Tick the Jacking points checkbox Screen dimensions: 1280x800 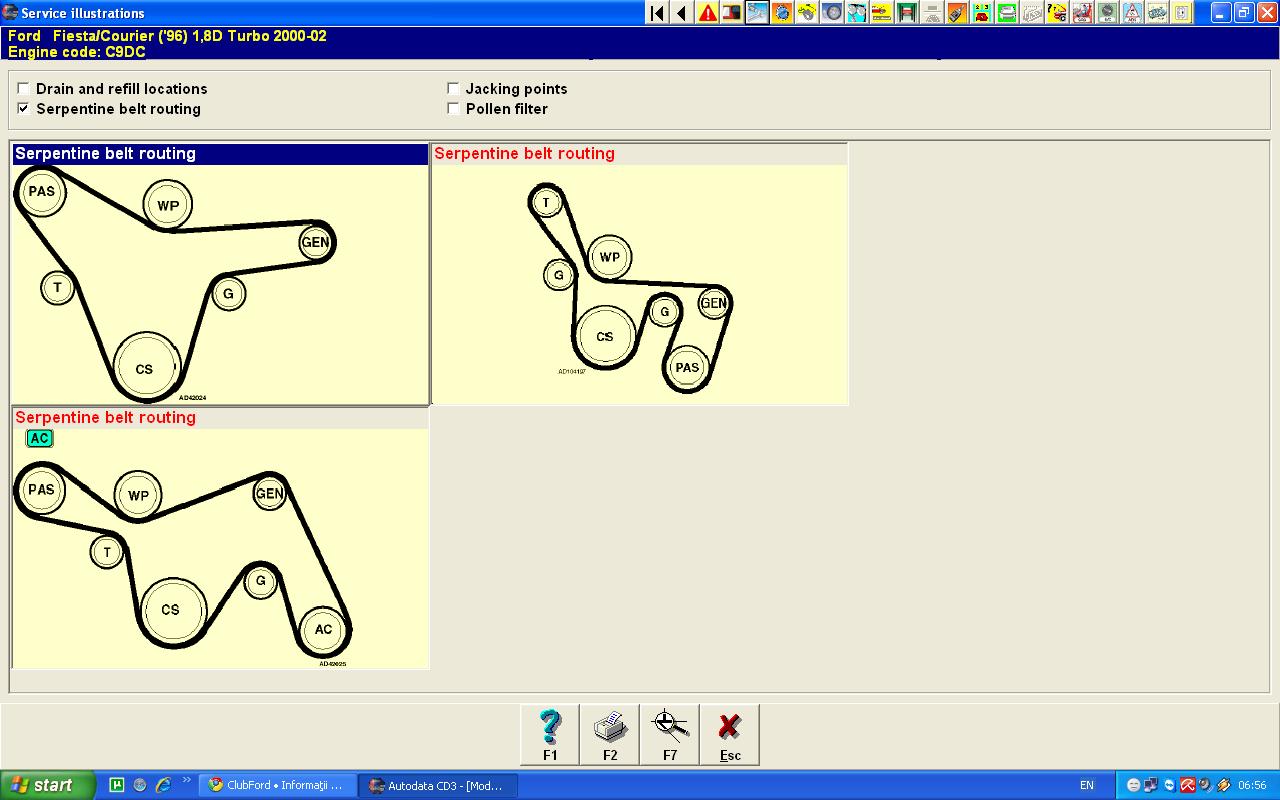point(453,89)
